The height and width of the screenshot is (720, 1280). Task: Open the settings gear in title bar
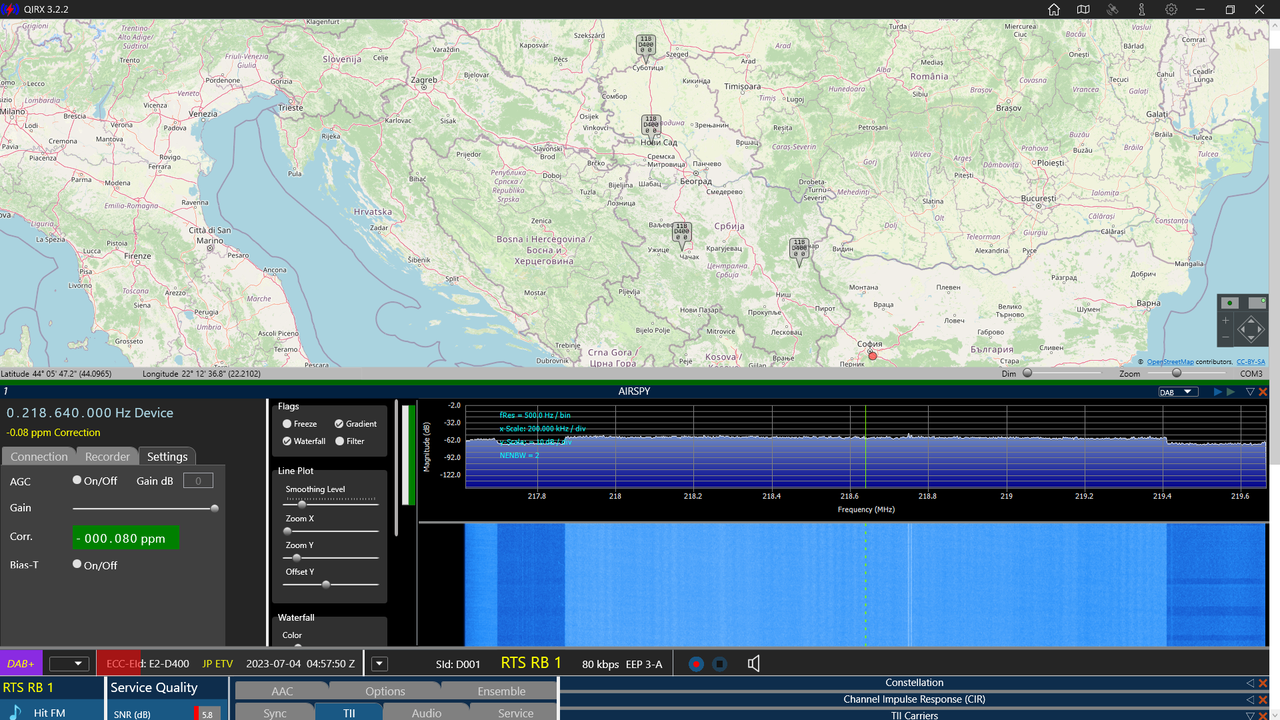(1171, 9)
